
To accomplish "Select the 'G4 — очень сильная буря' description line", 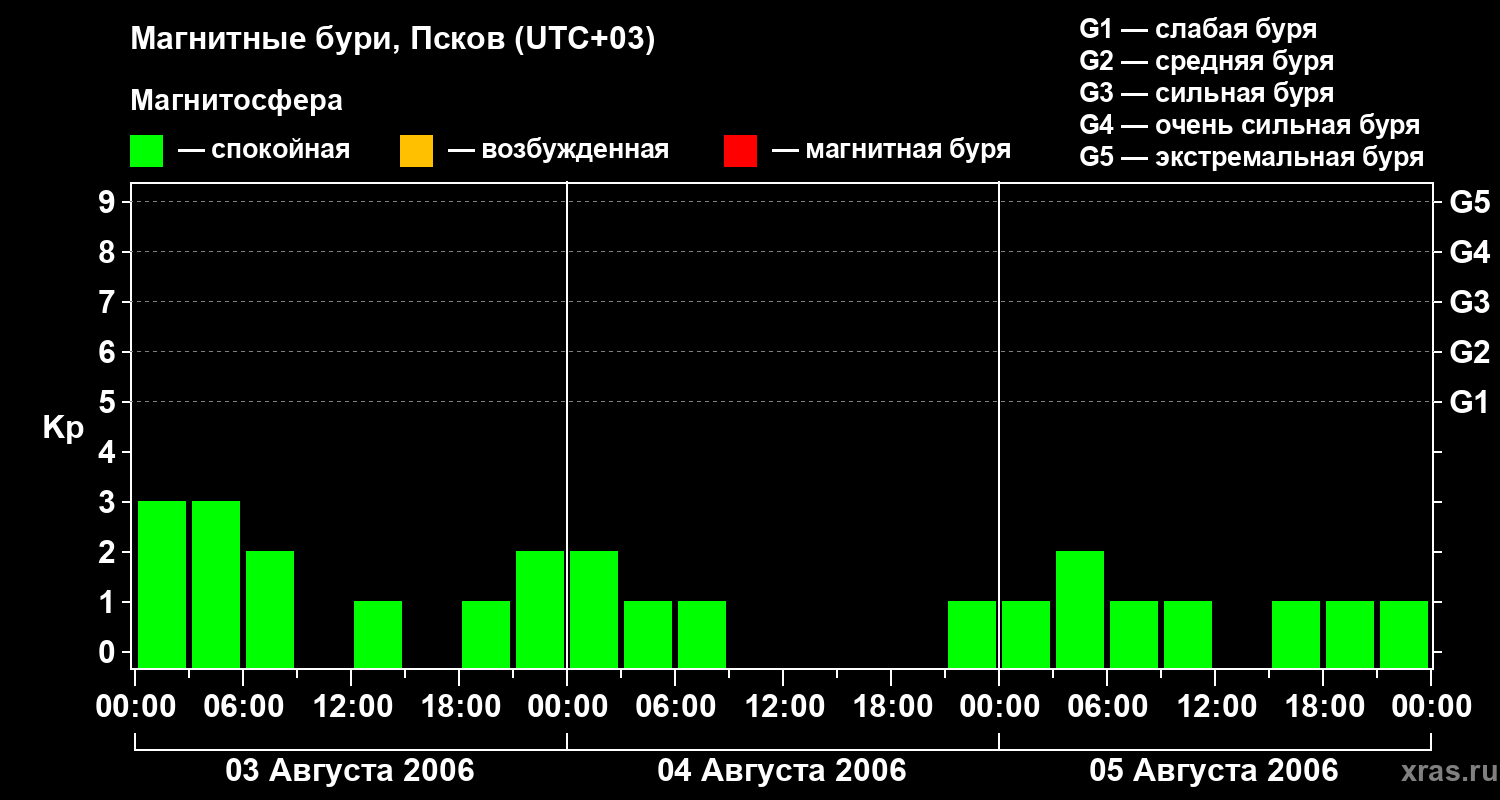I will tap(1250, 125).
